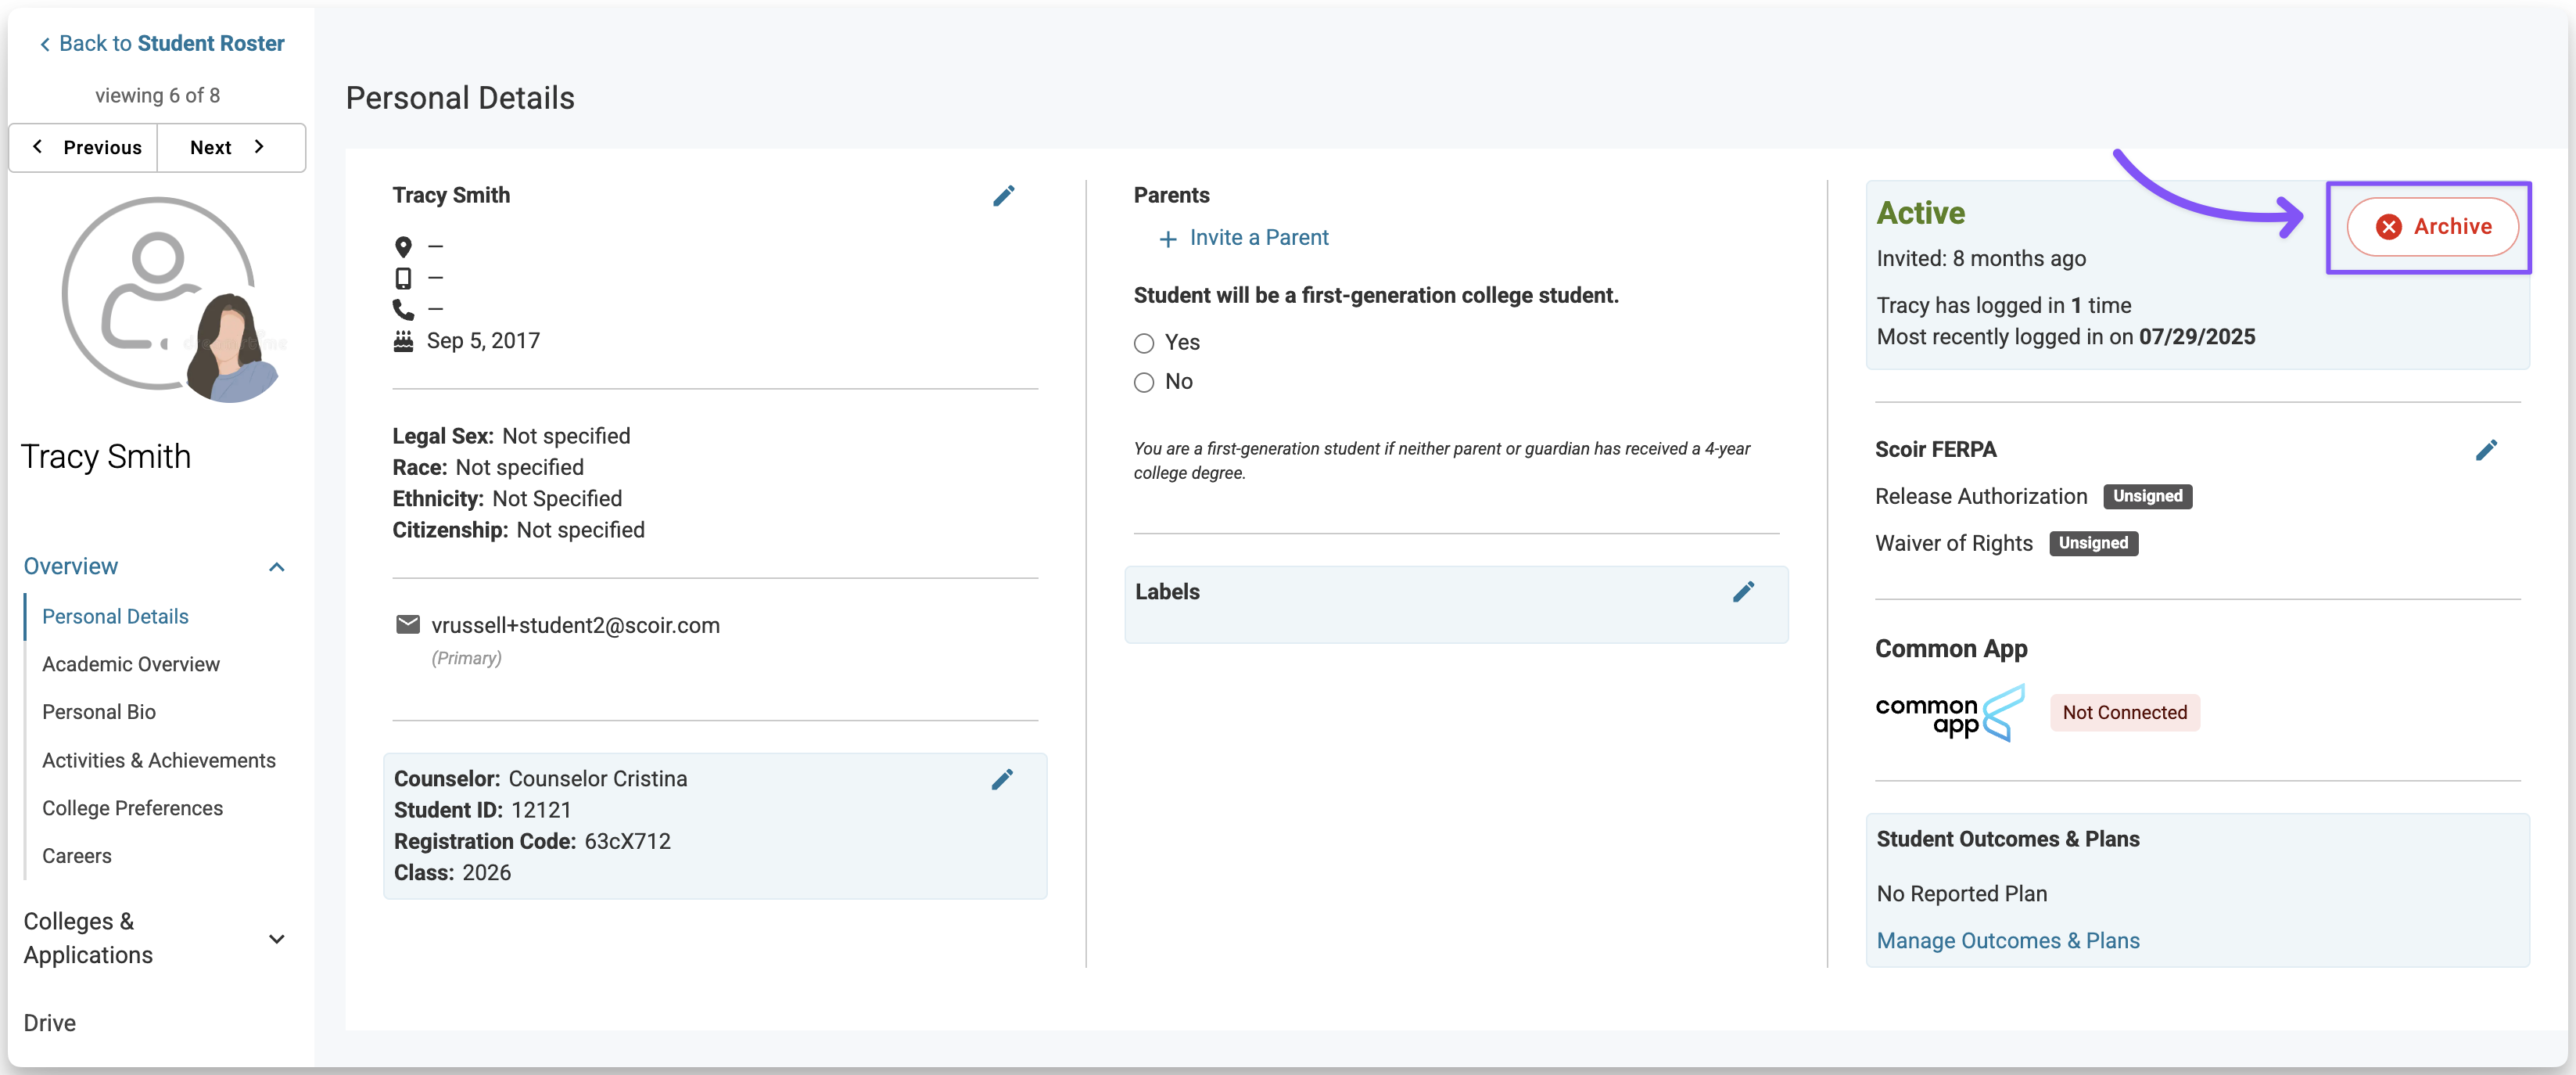Edit Scoir FERPA settings pencil icon
Image resolution: width=2576 pixels, height=1075 pixels.
pos(2486,450)
